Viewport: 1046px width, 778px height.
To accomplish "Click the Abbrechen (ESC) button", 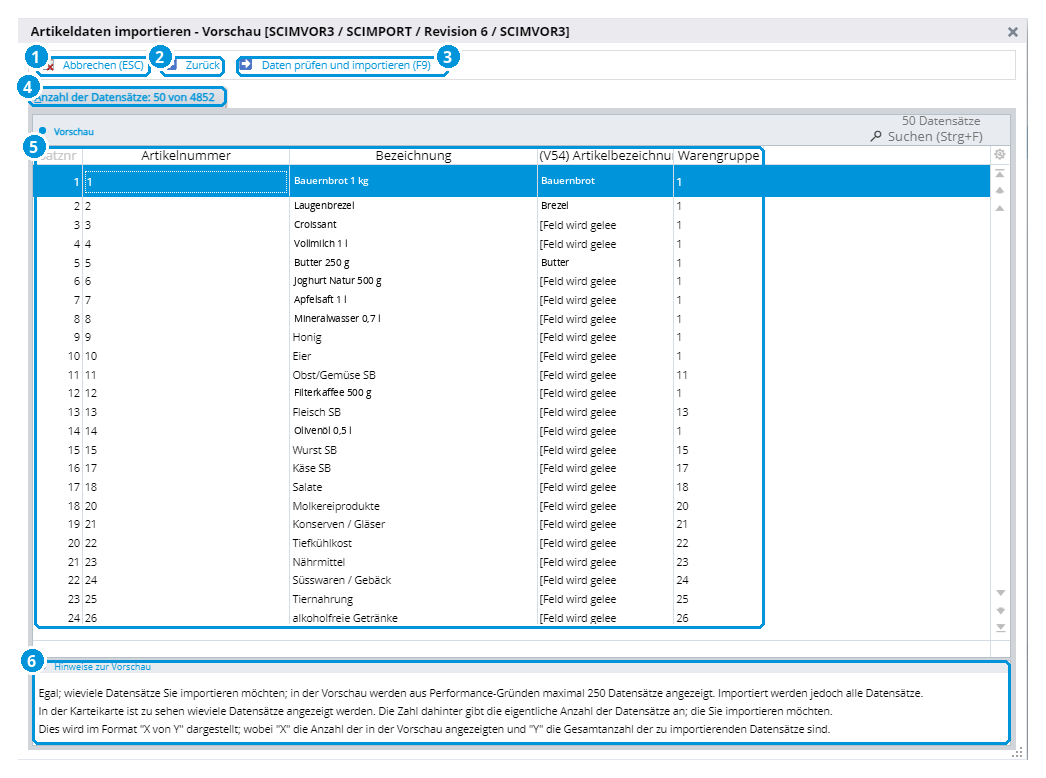I will pos(95,65).
